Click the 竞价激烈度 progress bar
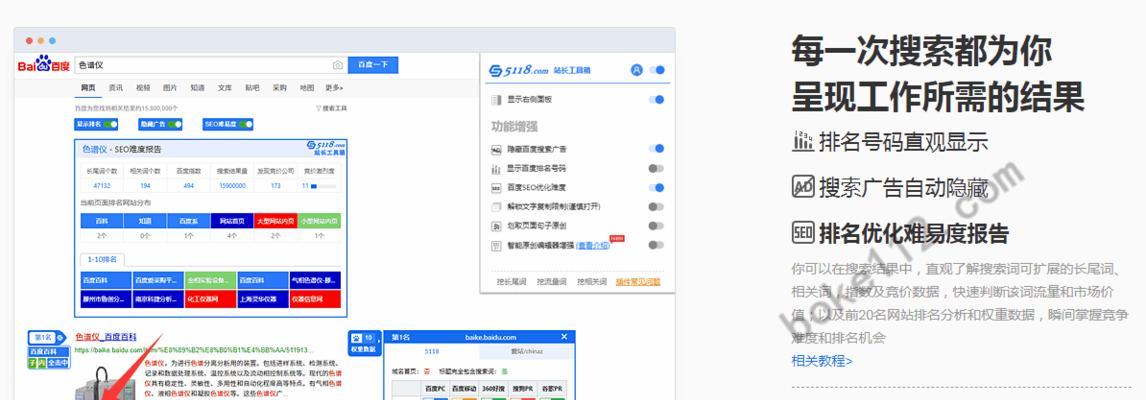Image resolution: width=1146 pixels, height=400 pixels. (x=324, y=186)
